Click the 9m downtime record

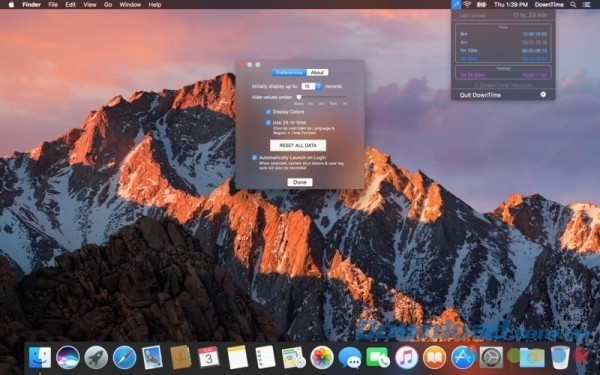pos(503,34)
